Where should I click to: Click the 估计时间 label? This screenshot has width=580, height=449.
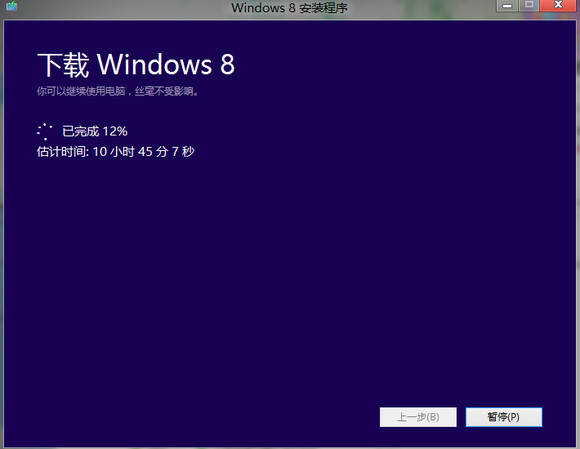coord(63,152)
